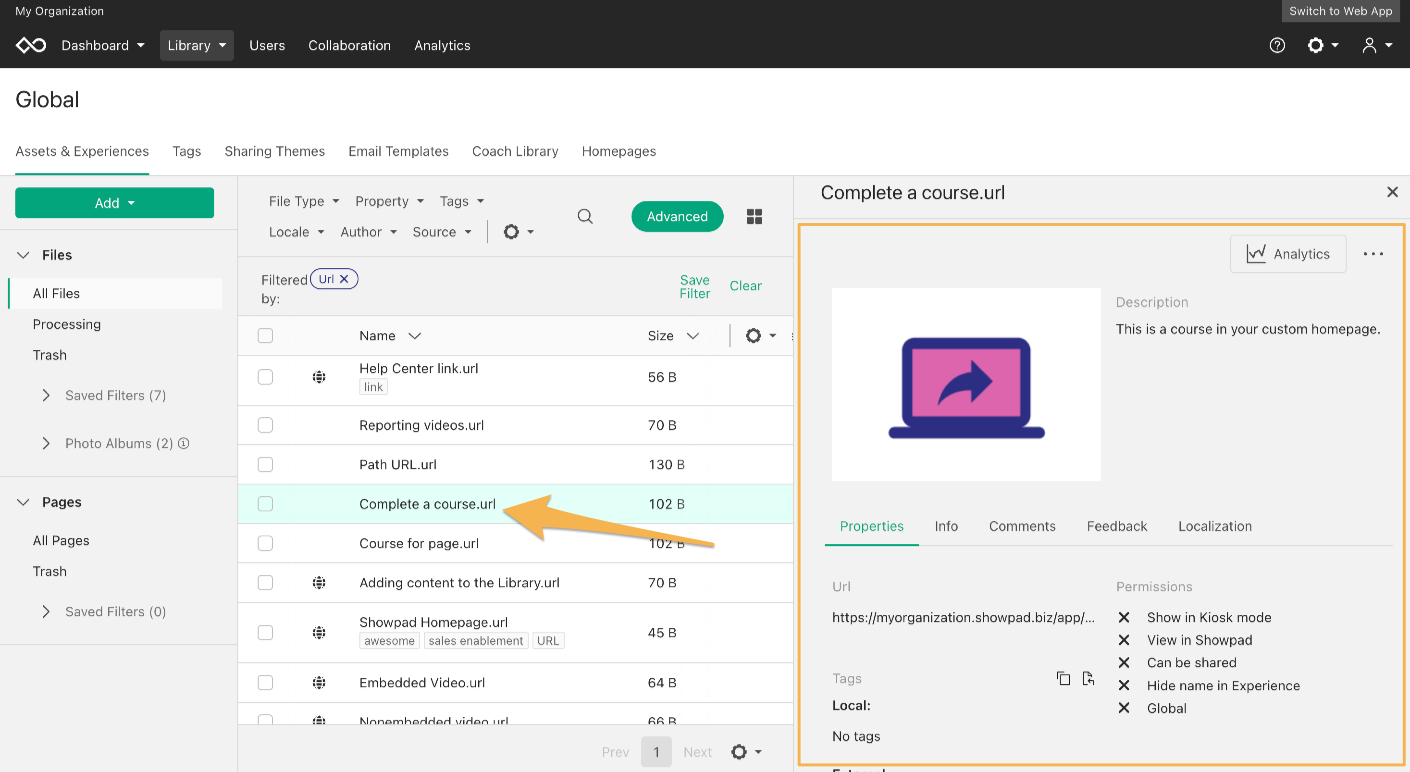Open the Library dropdown menu

pos(197,45)
